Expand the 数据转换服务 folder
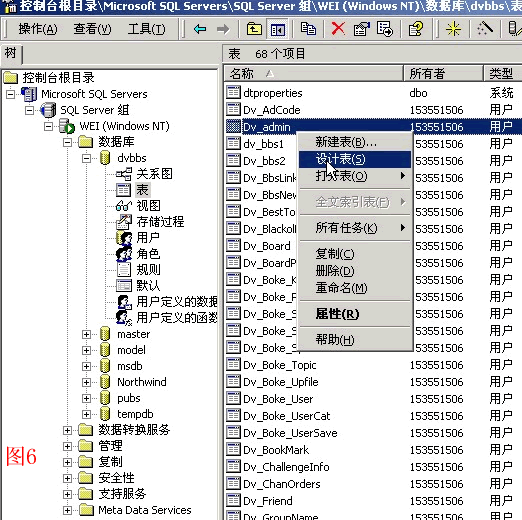522x520 pixels. click(x=67, y=430)
